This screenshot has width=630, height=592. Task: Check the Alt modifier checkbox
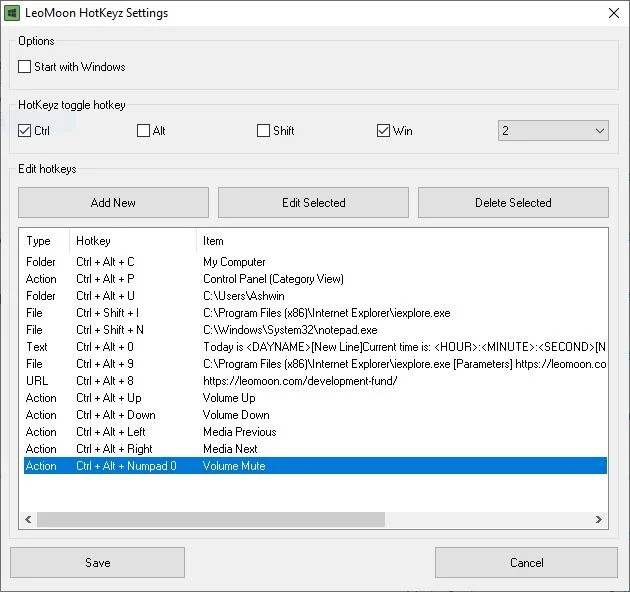pos(144,131)
